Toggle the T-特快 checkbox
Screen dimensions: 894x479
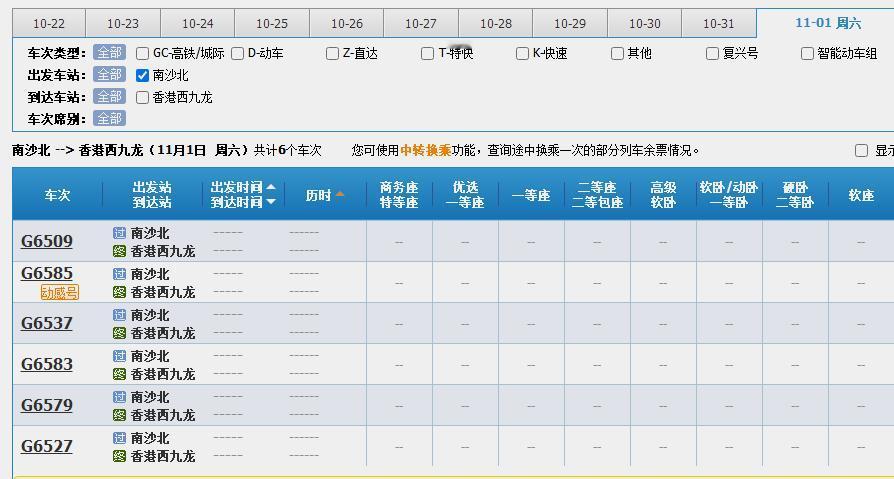[x=427, y=54]
